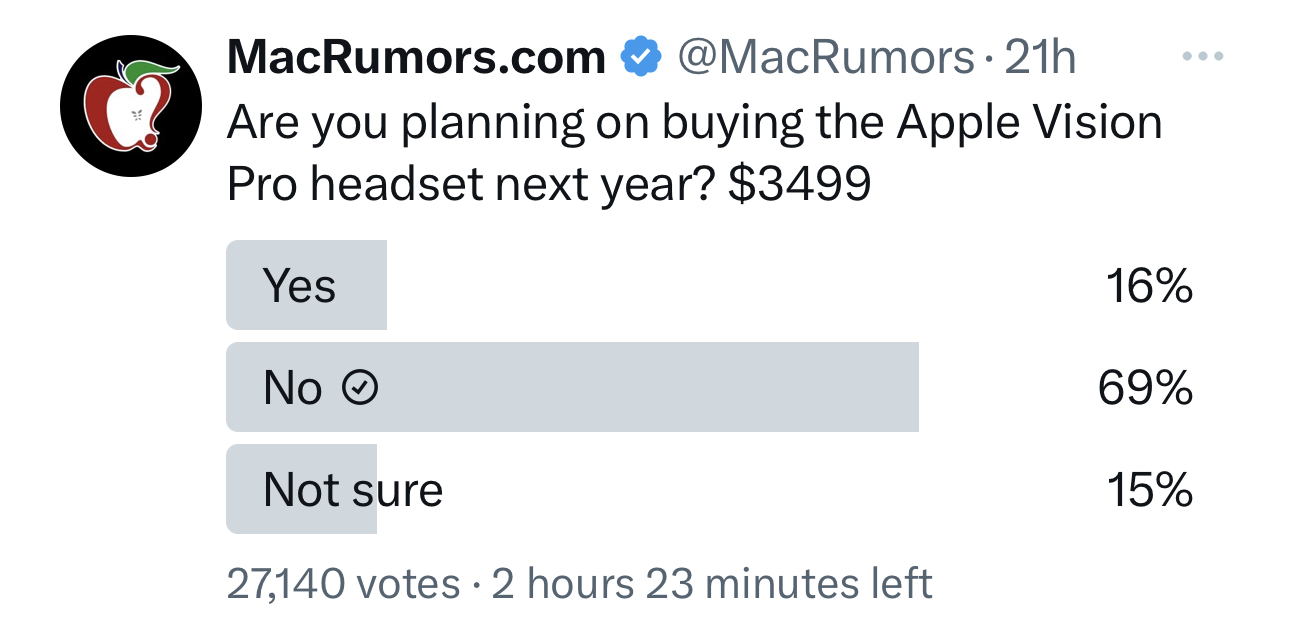Click the 16% result for Yes
Image resolution: width=1290 pixels, height=630 pixels.
coord(1149,286)
